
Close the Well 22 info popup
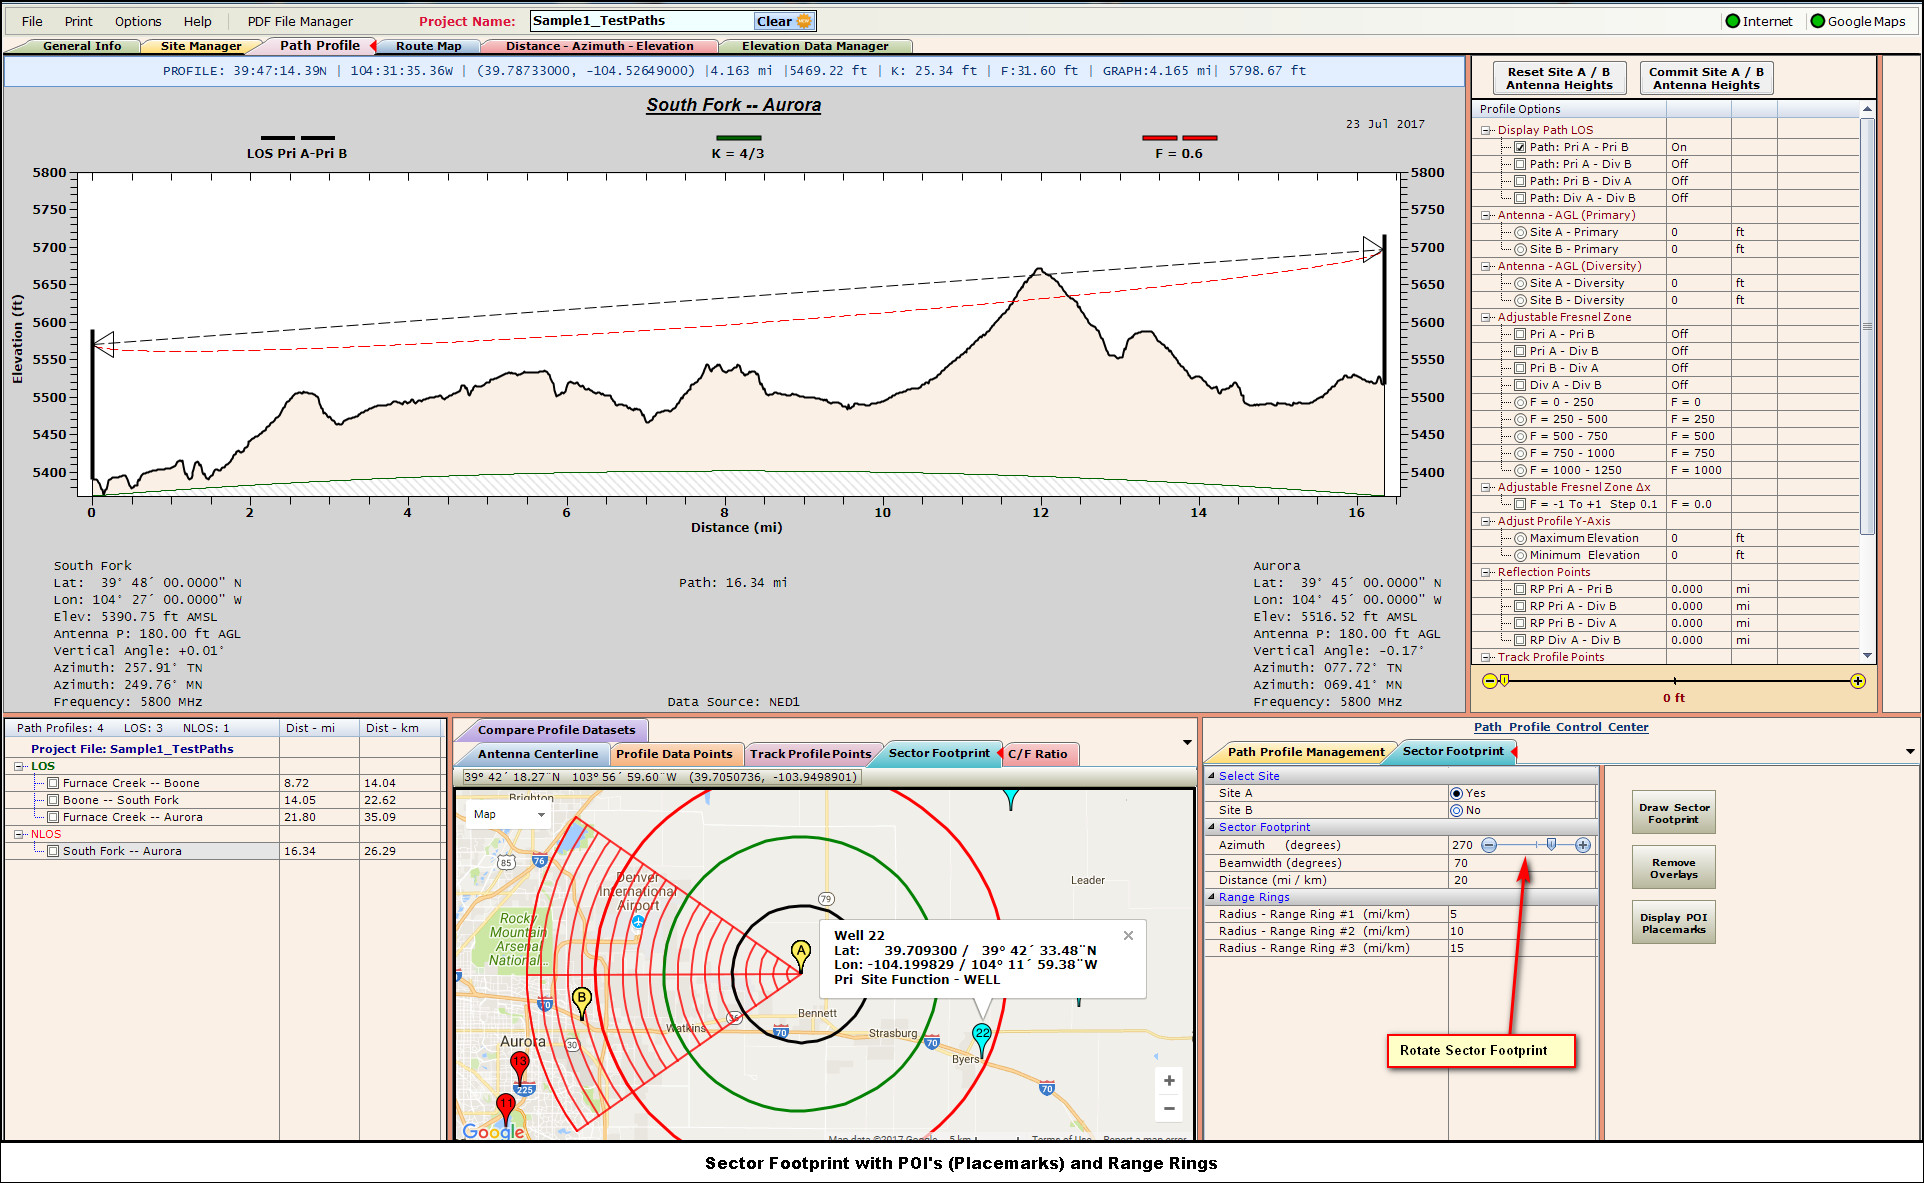click(1128, 936)
